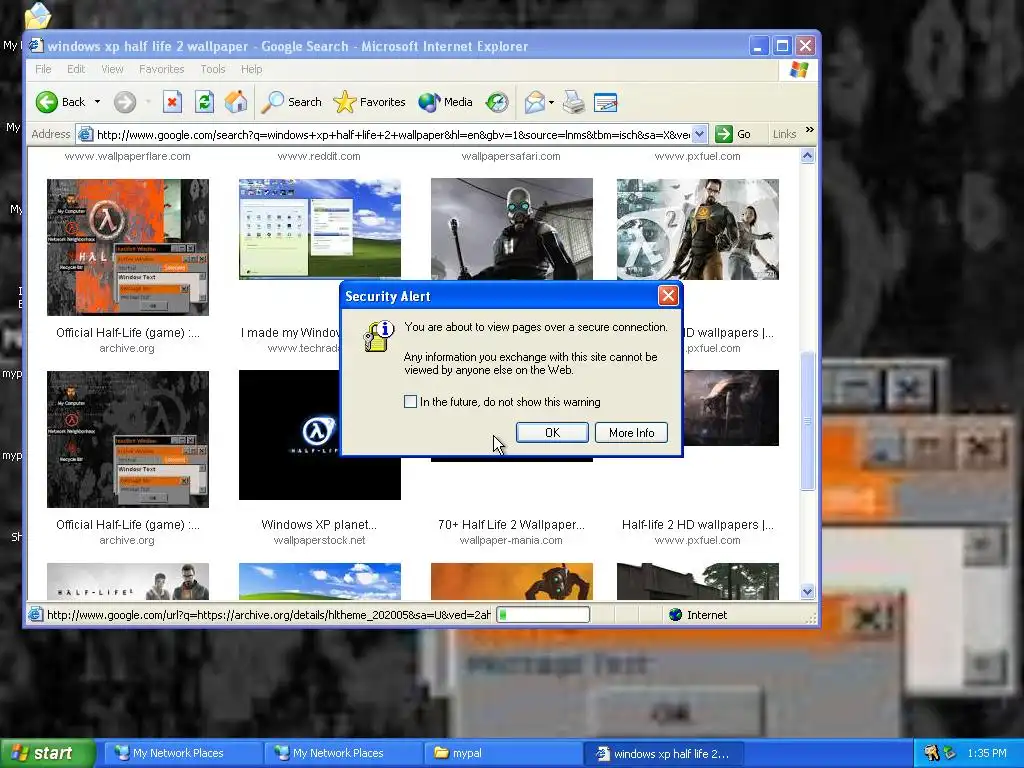Click the '70+ Half Life 2 Wallpaper...' link

tap(511, 524)
